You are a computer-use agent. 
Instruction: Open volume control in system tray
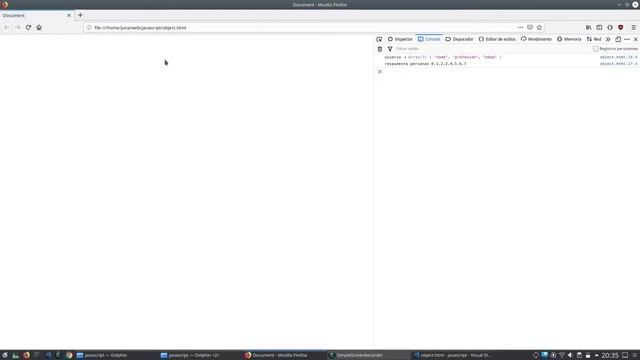[570, 355]
